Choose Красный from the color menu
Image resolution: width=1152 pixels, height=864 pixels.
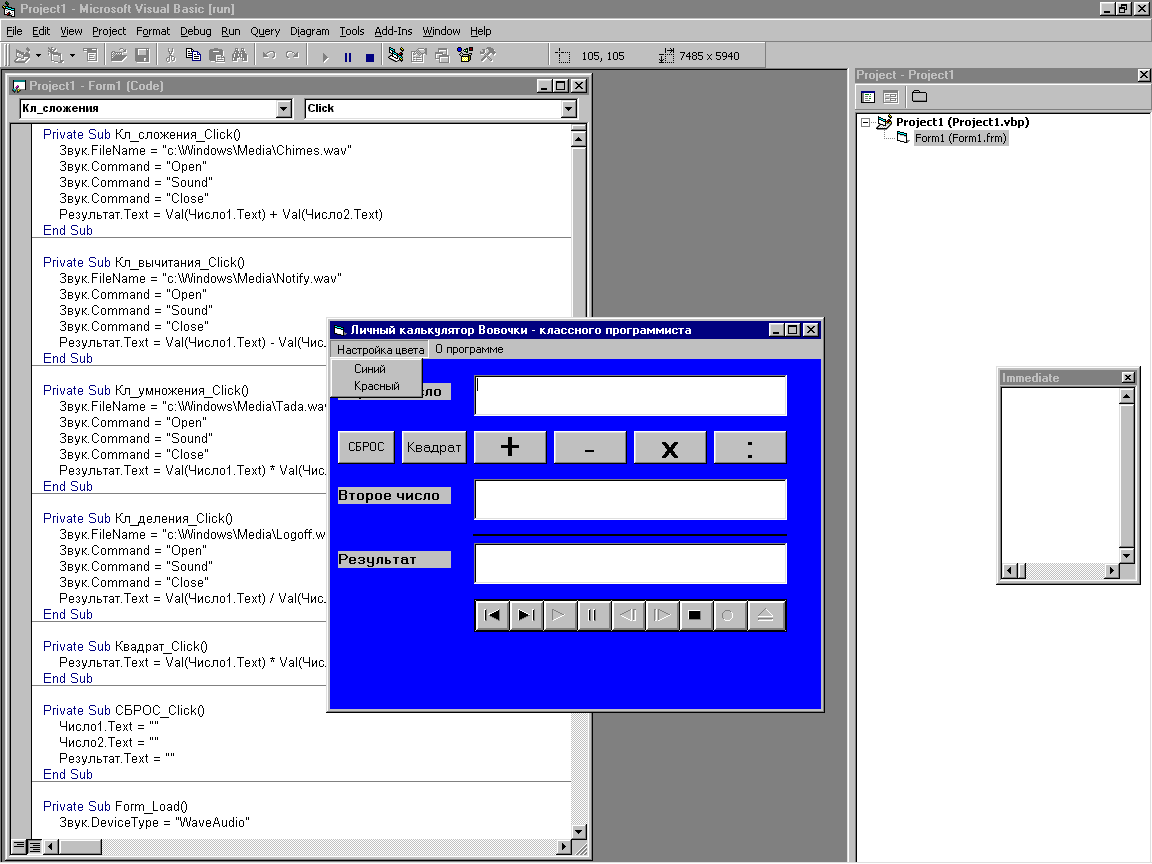[376, 386]
